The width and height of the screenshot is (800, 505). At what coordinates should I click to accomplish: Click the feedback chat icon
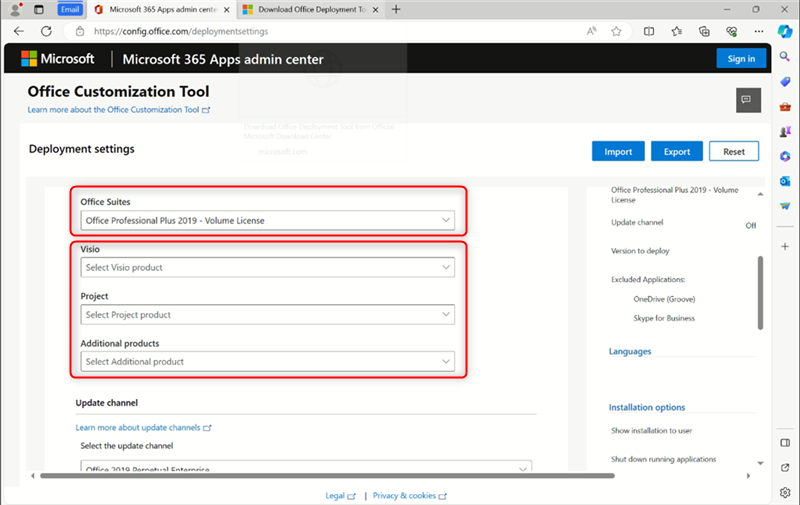[x=748, y=100]
